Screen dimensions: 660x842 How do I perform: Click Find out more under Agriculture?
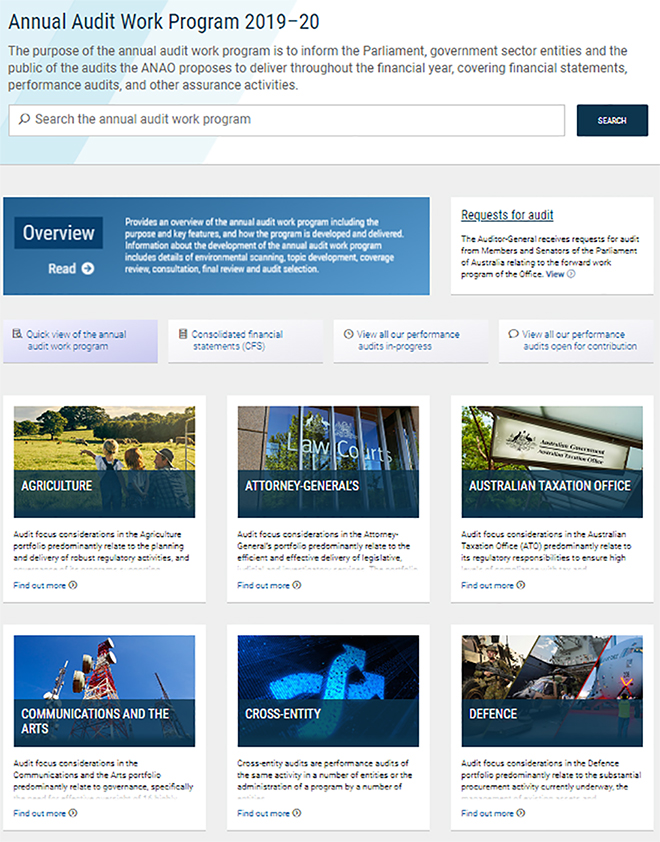point(40,585)
